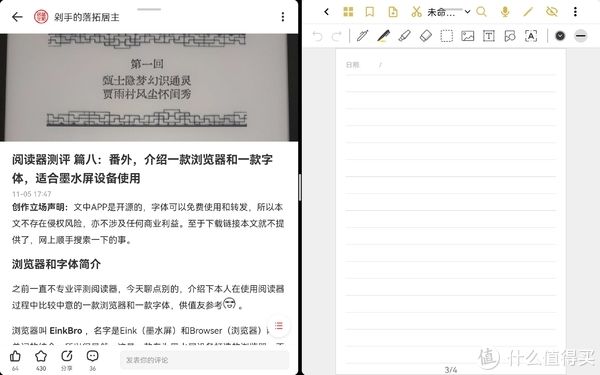Like the article with thumbs-up icon
Viewport: 600px width, 375px height.
click(x=15, y=356)
